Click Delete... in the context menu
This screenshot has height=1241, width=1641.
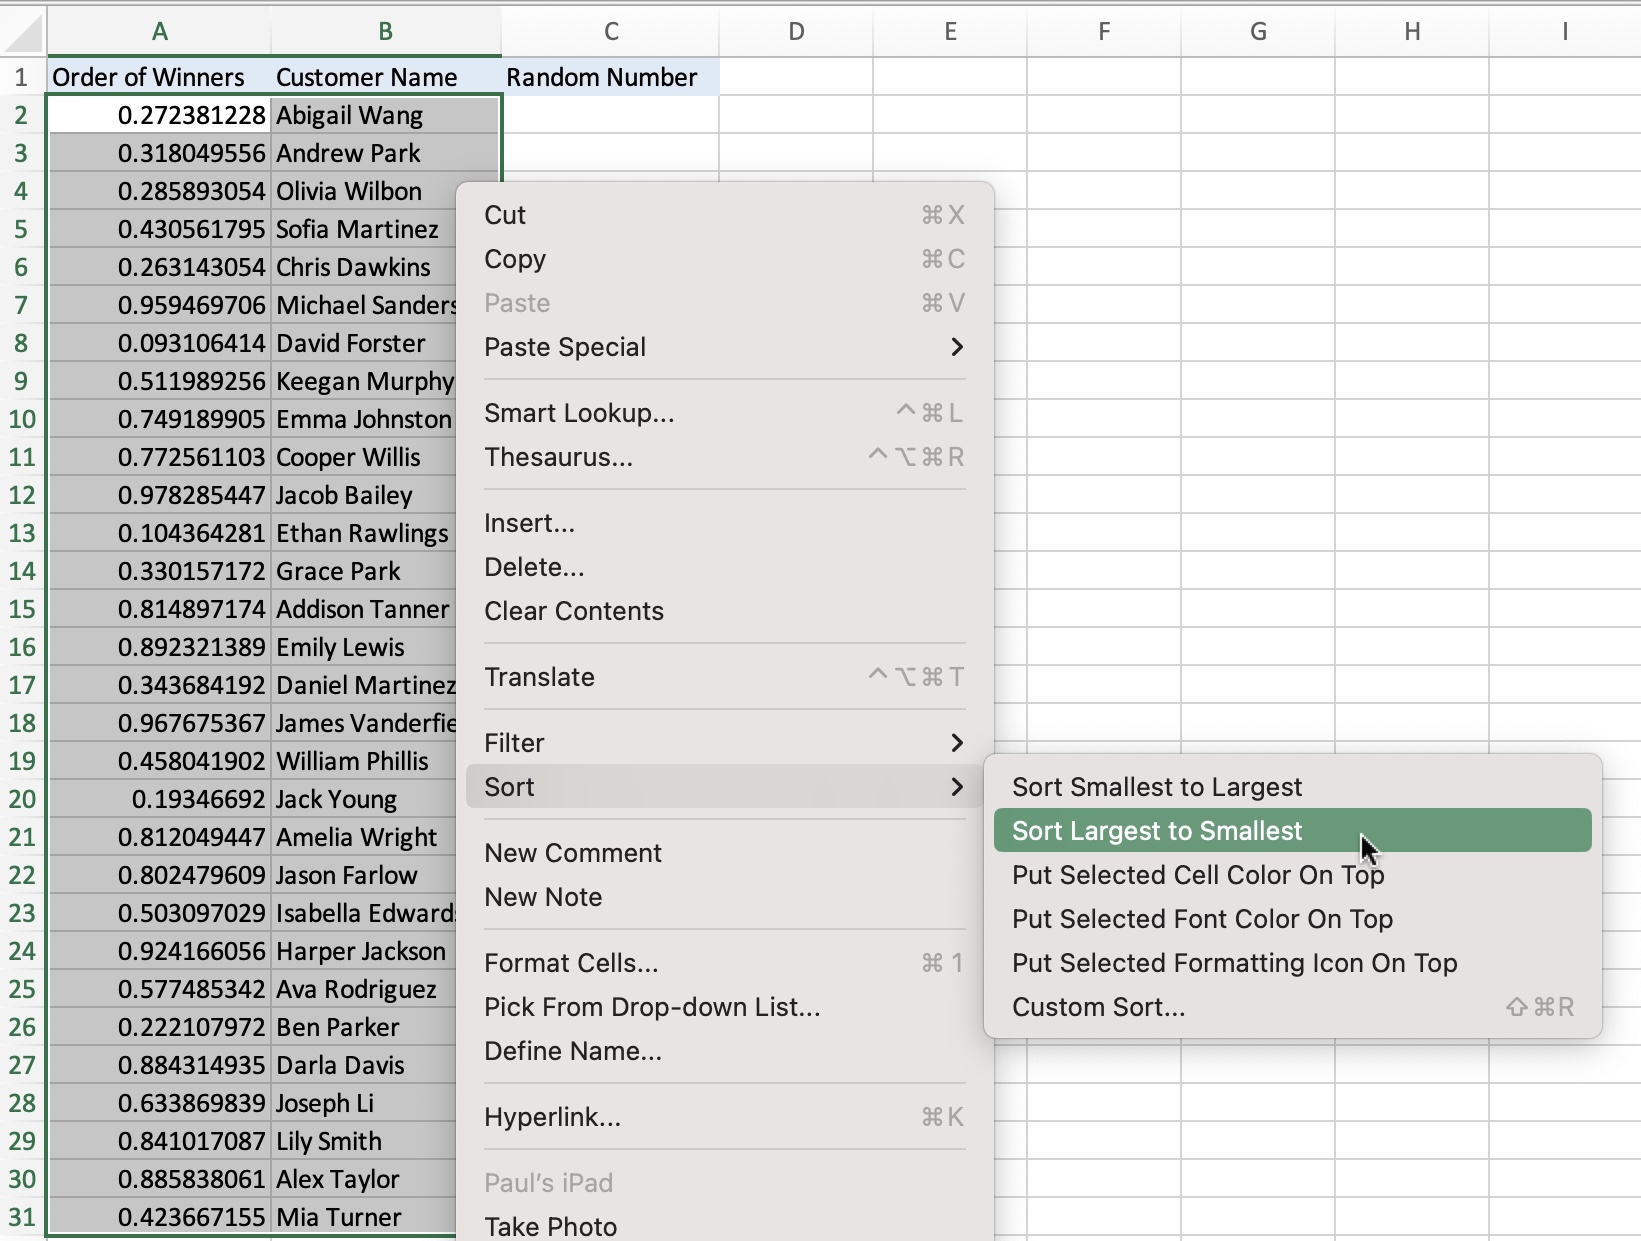tap(725, 567)
